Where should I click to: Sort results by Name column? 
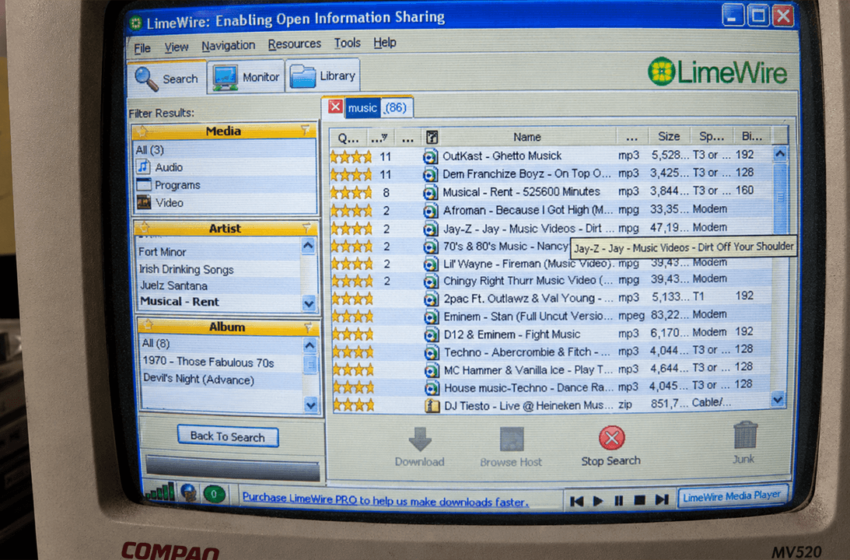[527, 137]
